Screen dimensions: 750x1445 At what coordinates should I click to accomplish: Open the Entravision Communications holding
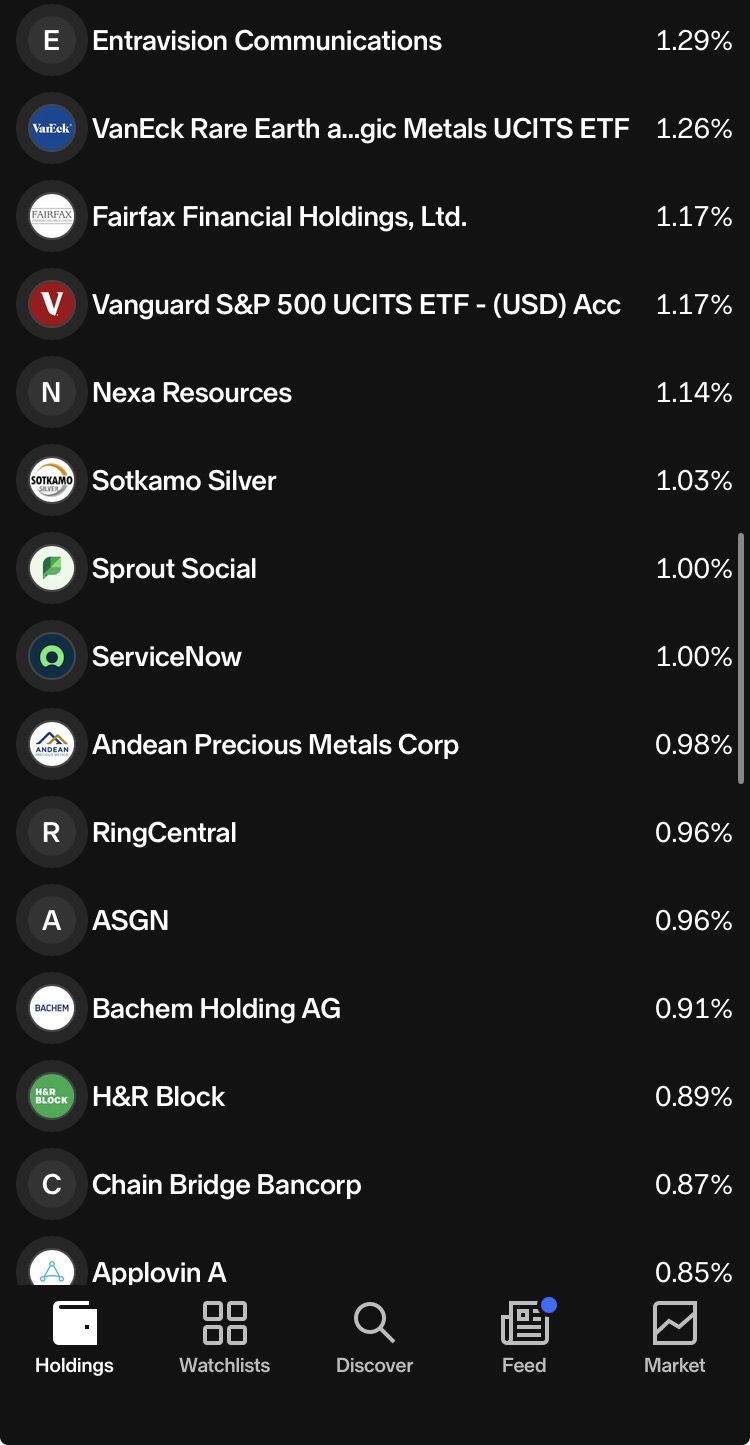375,41
